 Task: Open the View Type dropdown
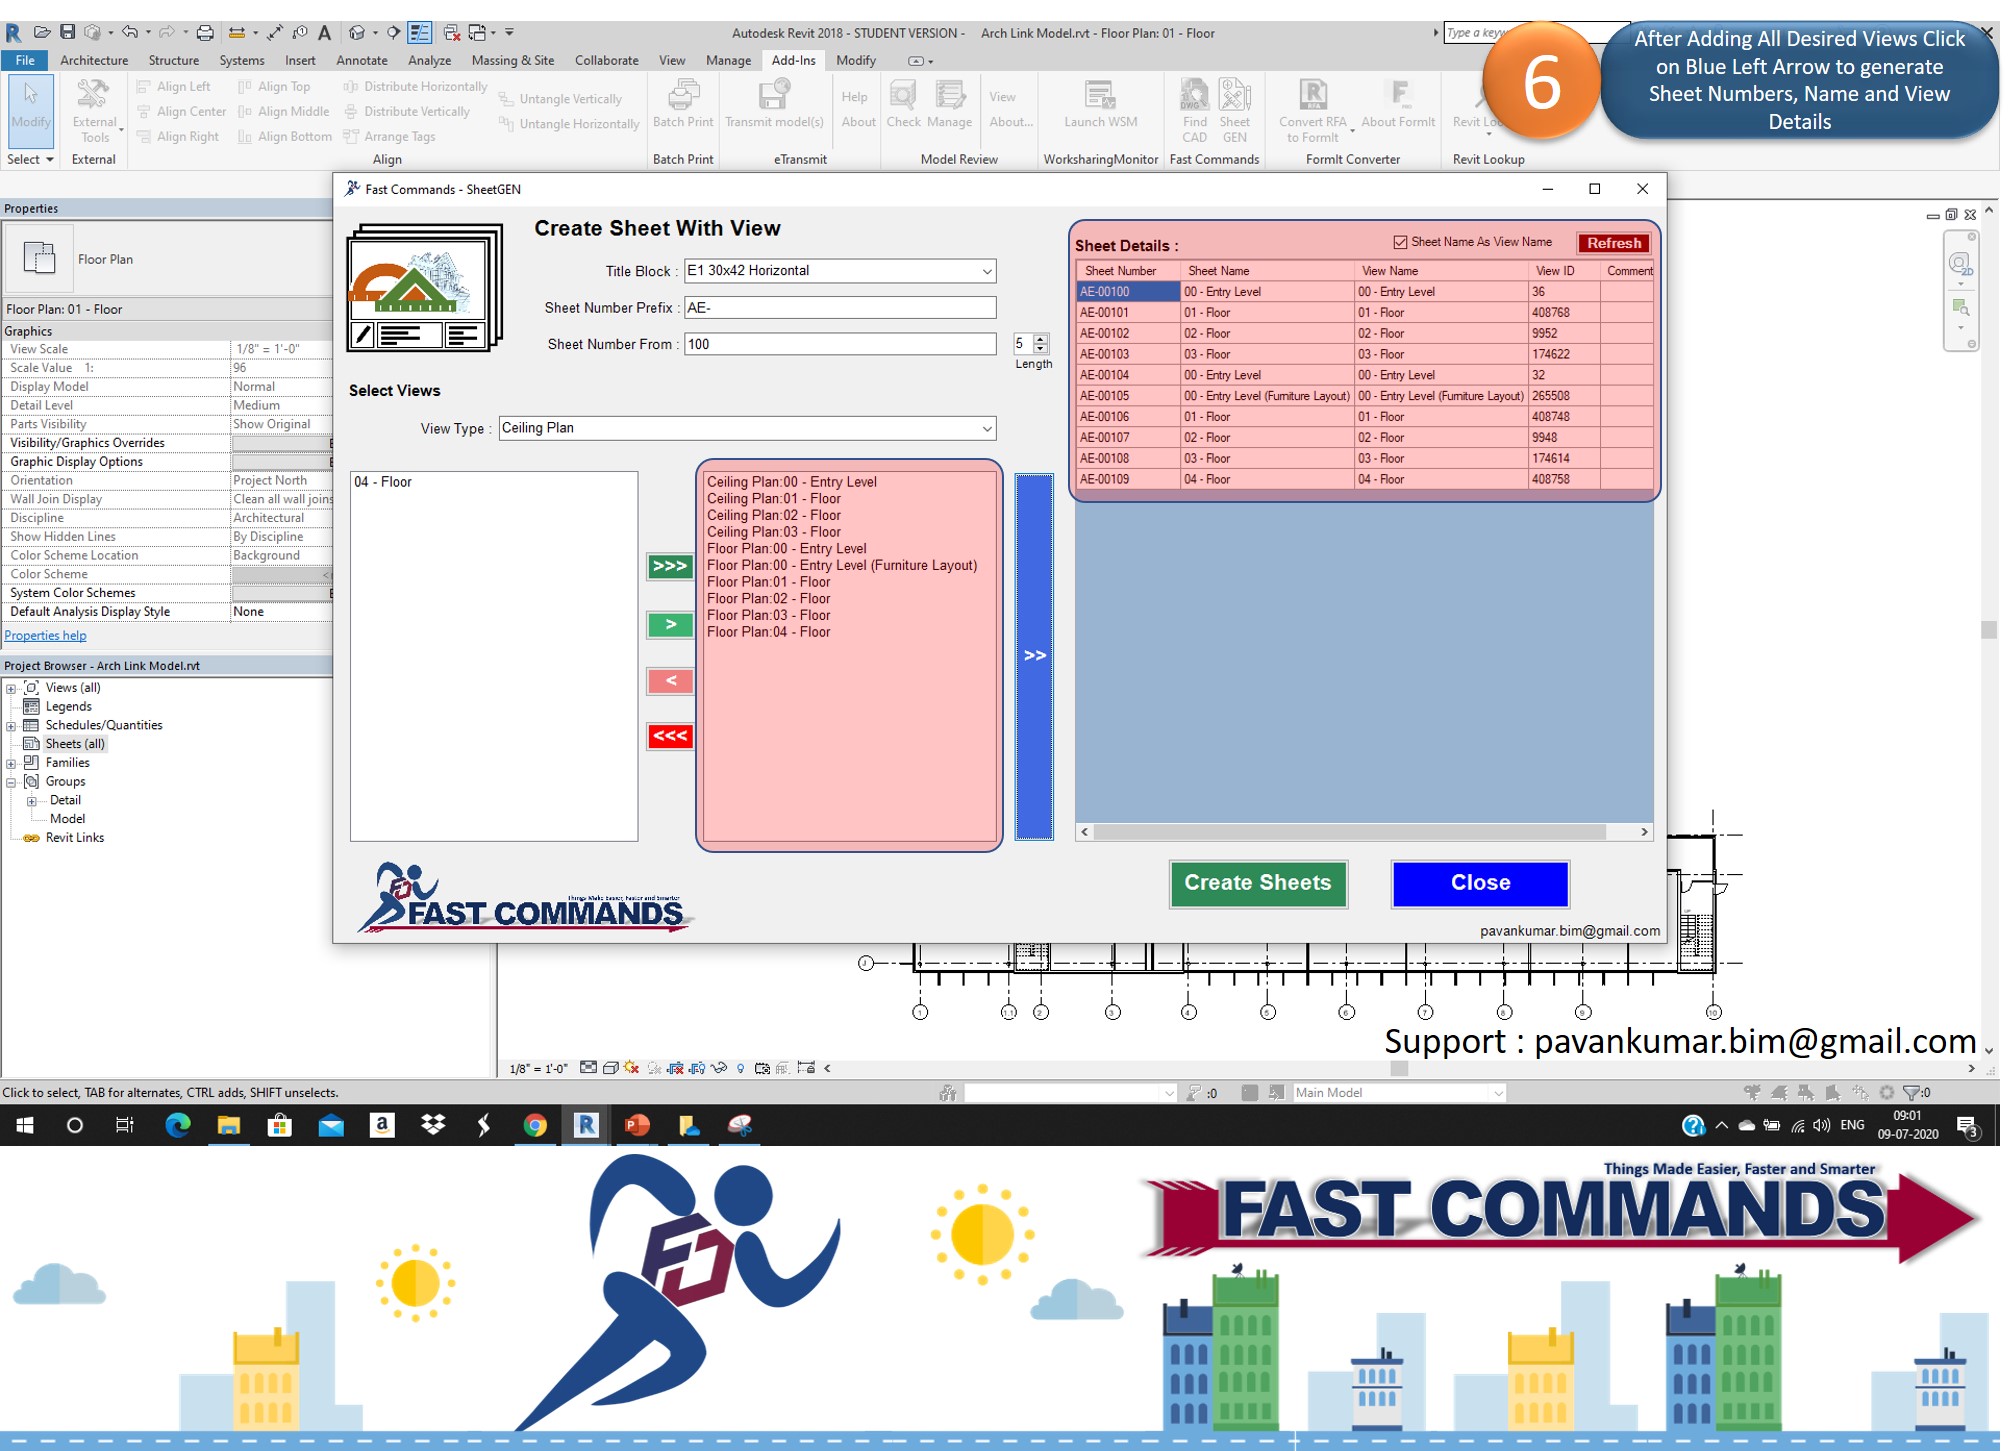(x=986, y=428)
